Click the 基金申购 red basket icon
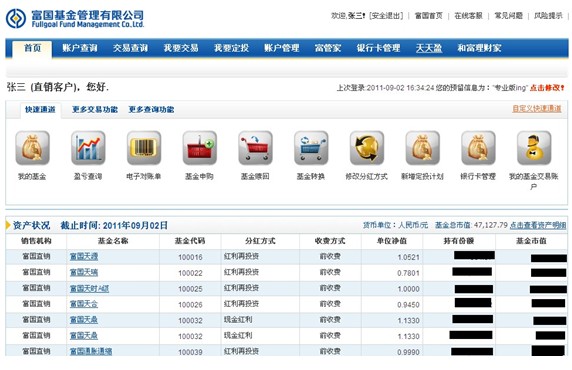The image size is (572, 370). click(x=200, y=148)
